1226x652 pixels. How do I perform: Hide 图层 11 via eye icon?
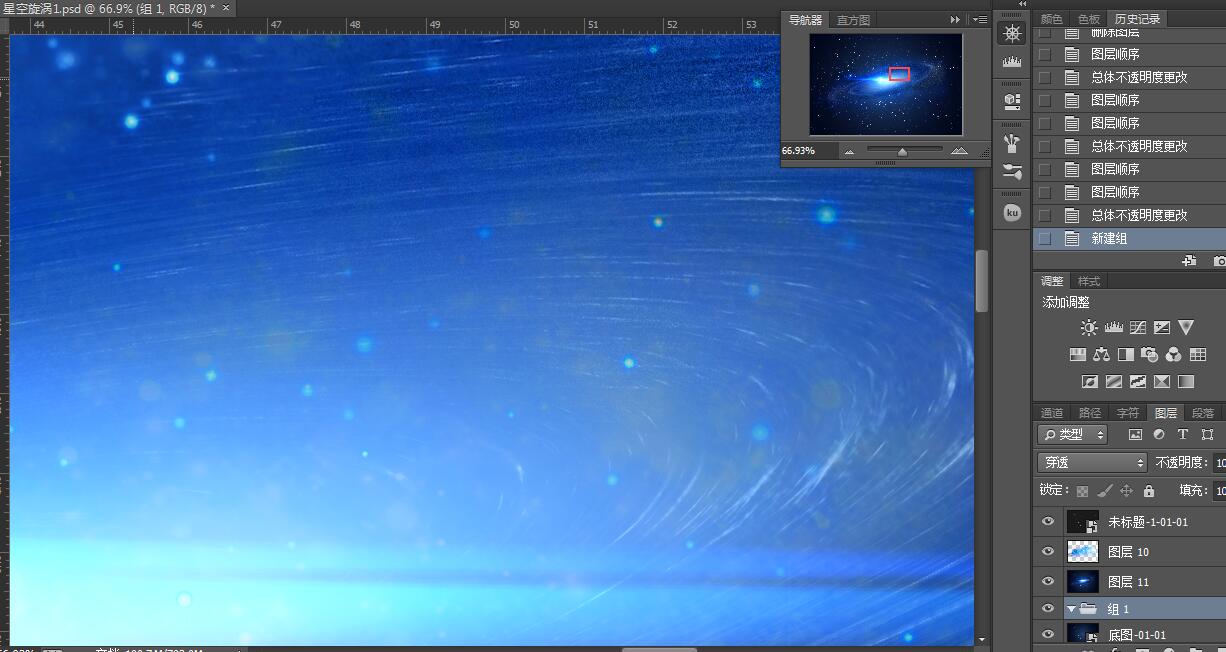pyautogui.click(x=1048, y=581)
